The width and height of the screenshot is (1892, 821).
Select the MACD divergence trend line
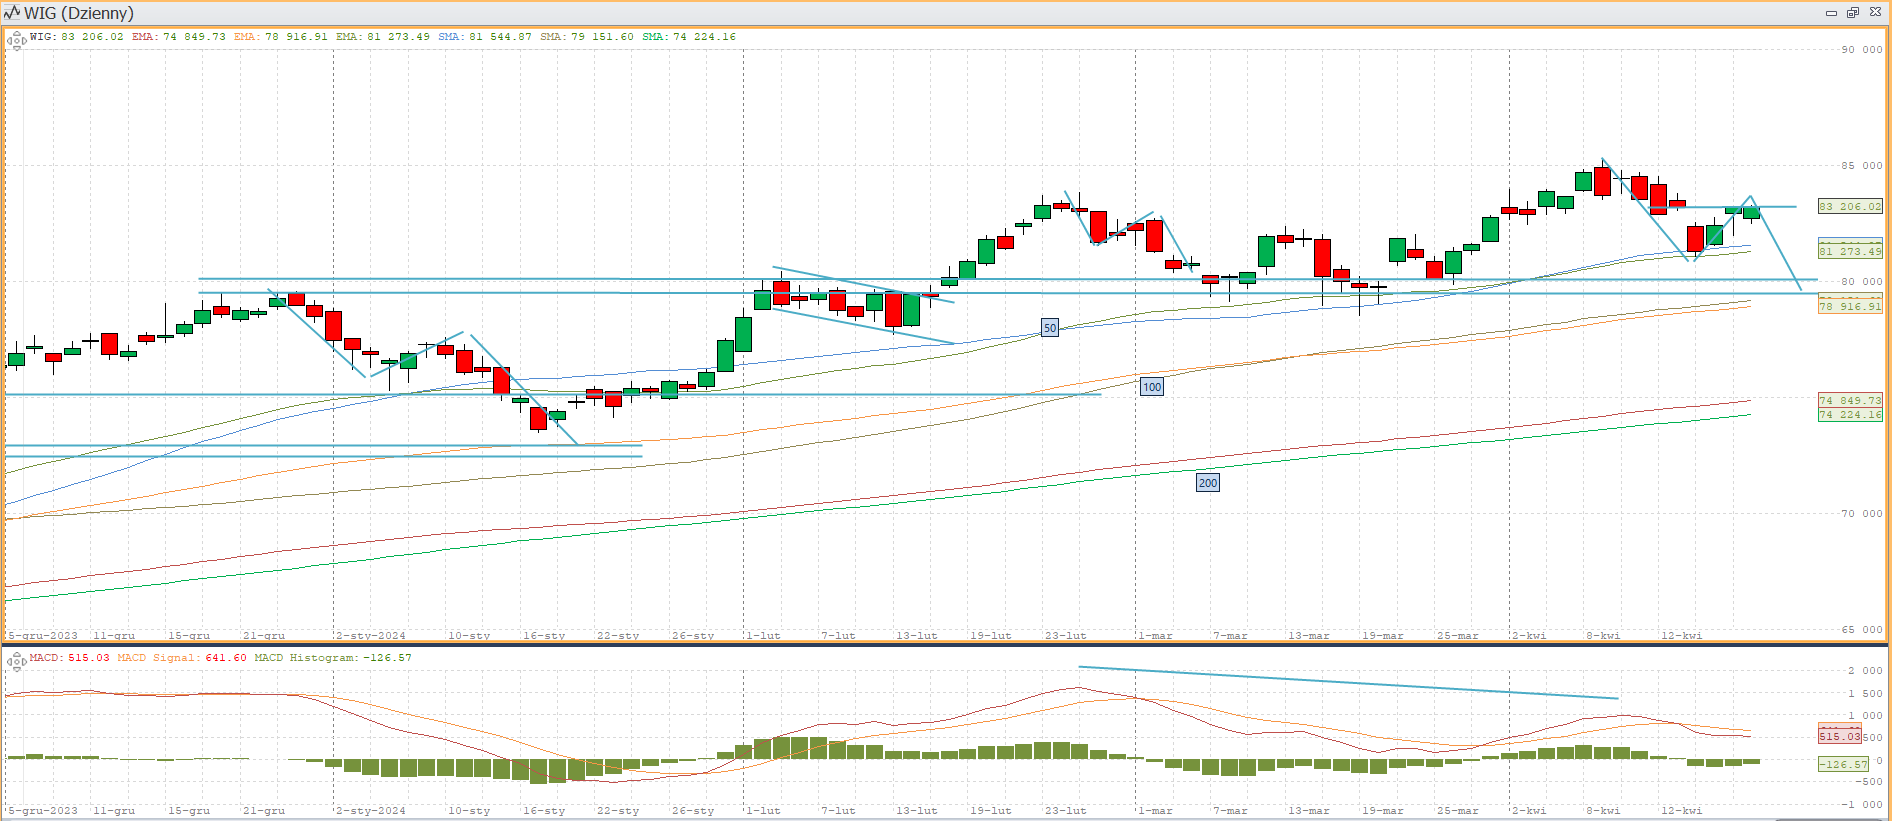(1348, 682)
